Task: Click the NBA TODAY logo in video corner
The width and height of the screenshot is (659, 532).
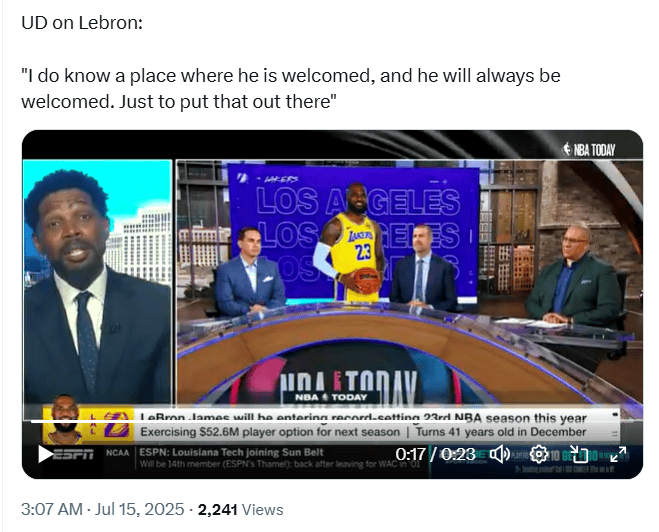Action: click(588, 150)
